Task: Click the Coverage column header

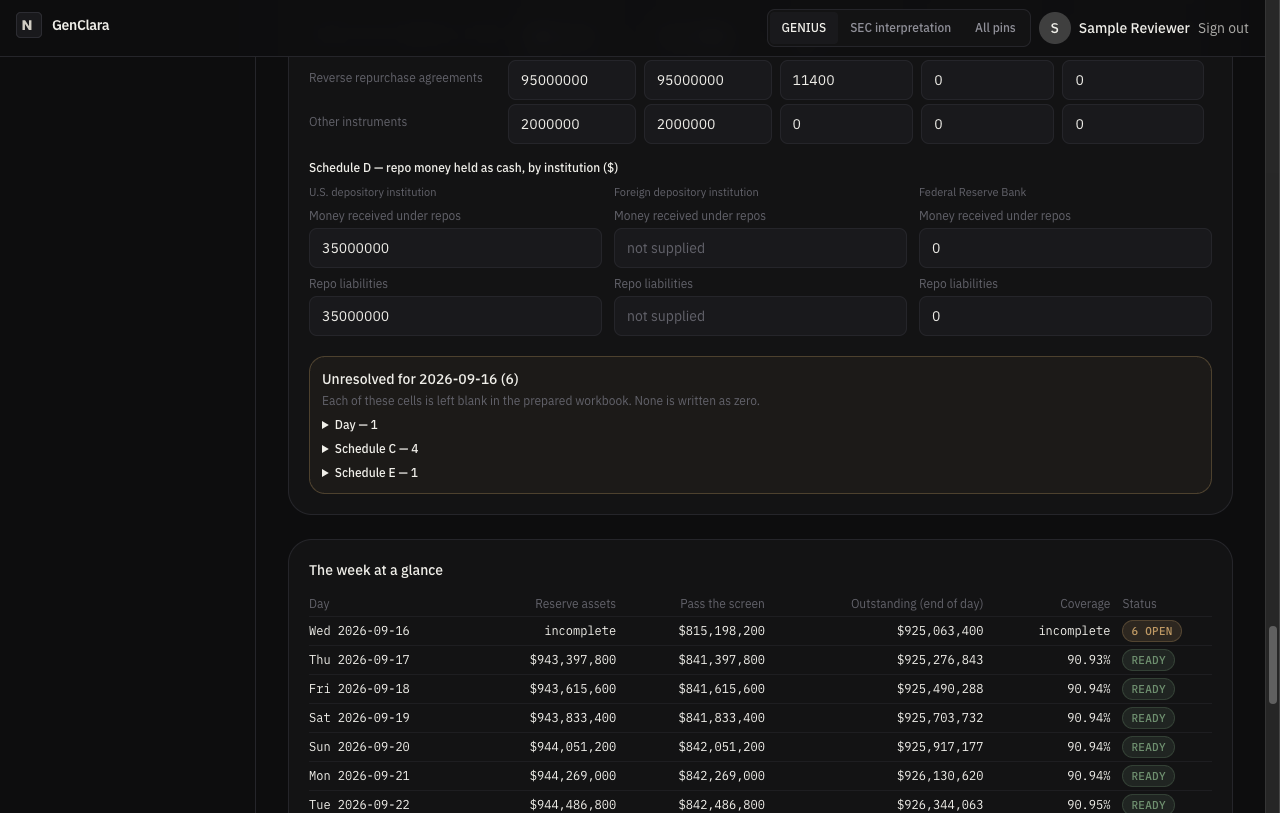Action: (1085, 604)
